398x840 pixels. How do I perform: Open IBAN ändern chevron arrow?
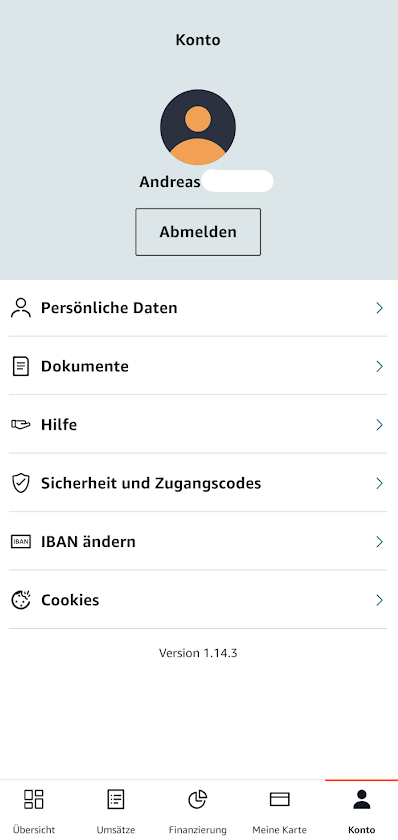click(379, 542)
